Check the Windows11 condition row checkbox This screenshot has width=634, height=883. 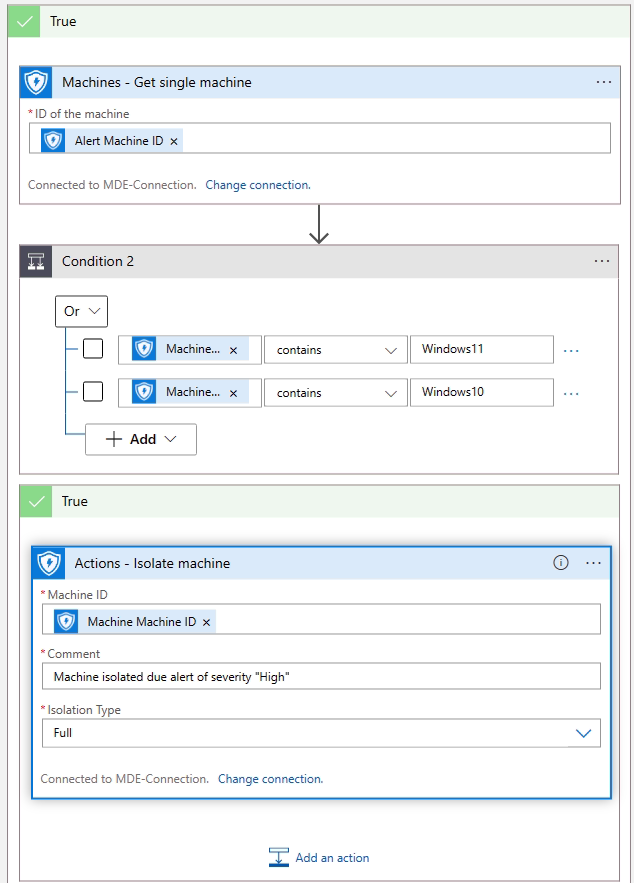93,349
